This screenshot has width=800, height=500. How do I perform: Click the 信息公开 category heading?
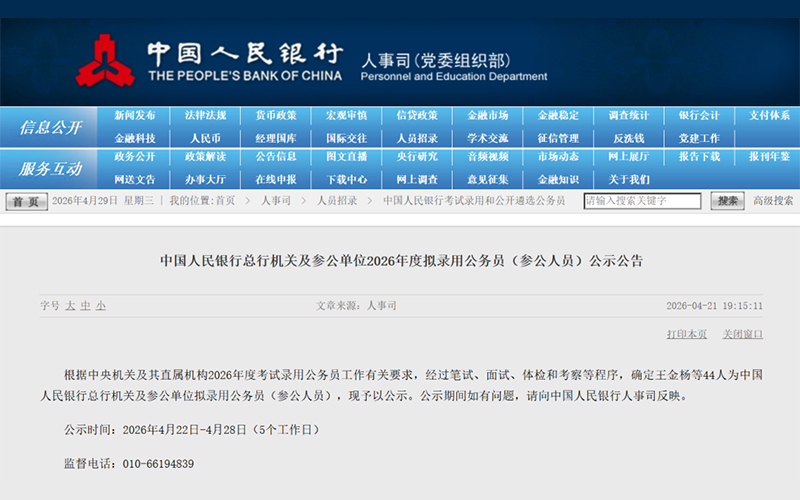(50, 128)
